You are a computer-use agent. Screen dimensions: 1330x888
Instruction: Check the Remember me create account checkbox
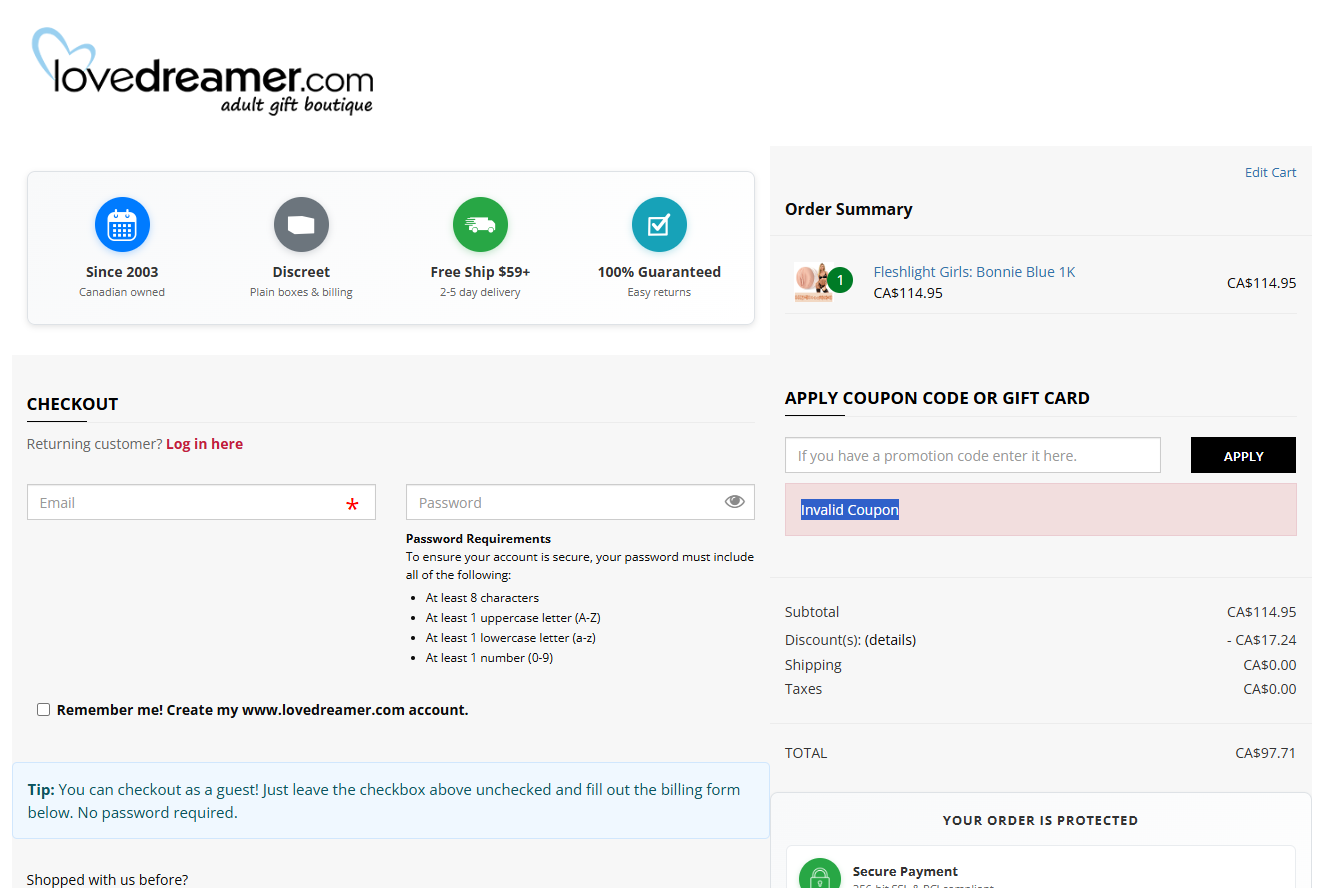point(43,710)
